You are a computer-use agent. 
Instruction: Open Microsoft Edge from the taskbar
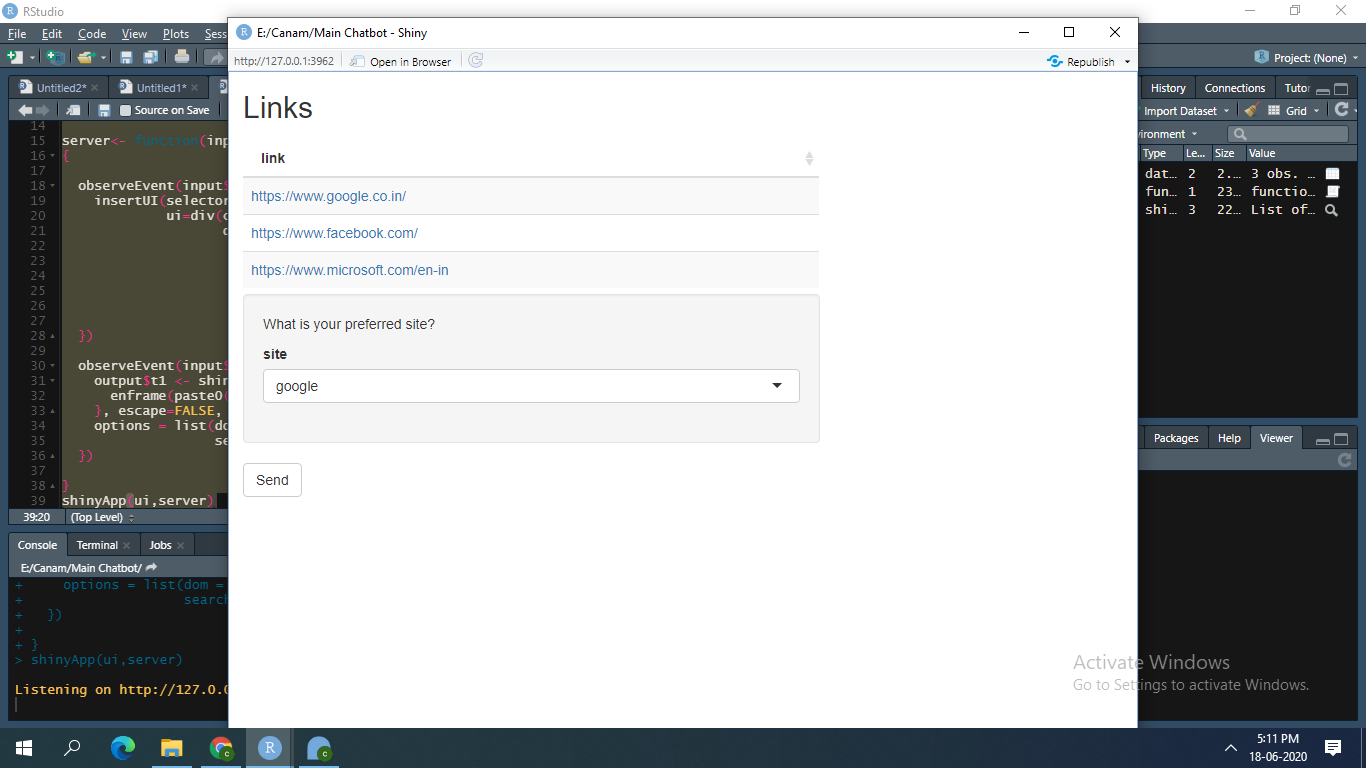click(122, 748)
